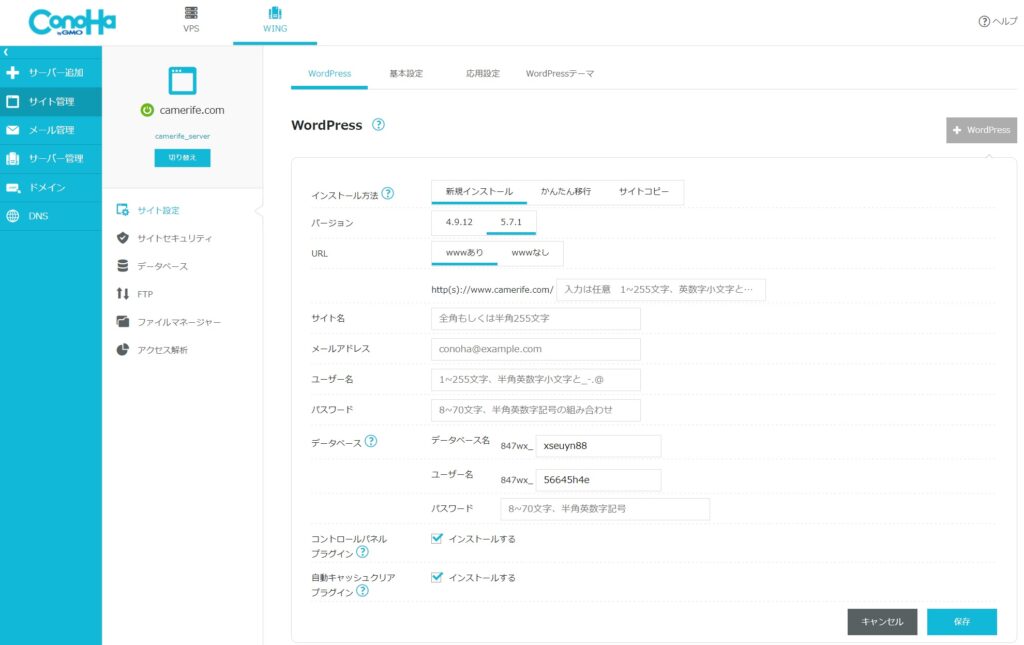The width and height of the screenshot is (1024, 645).
Task: Switch to the WordPress tab
Action: [x=329, y=74]
